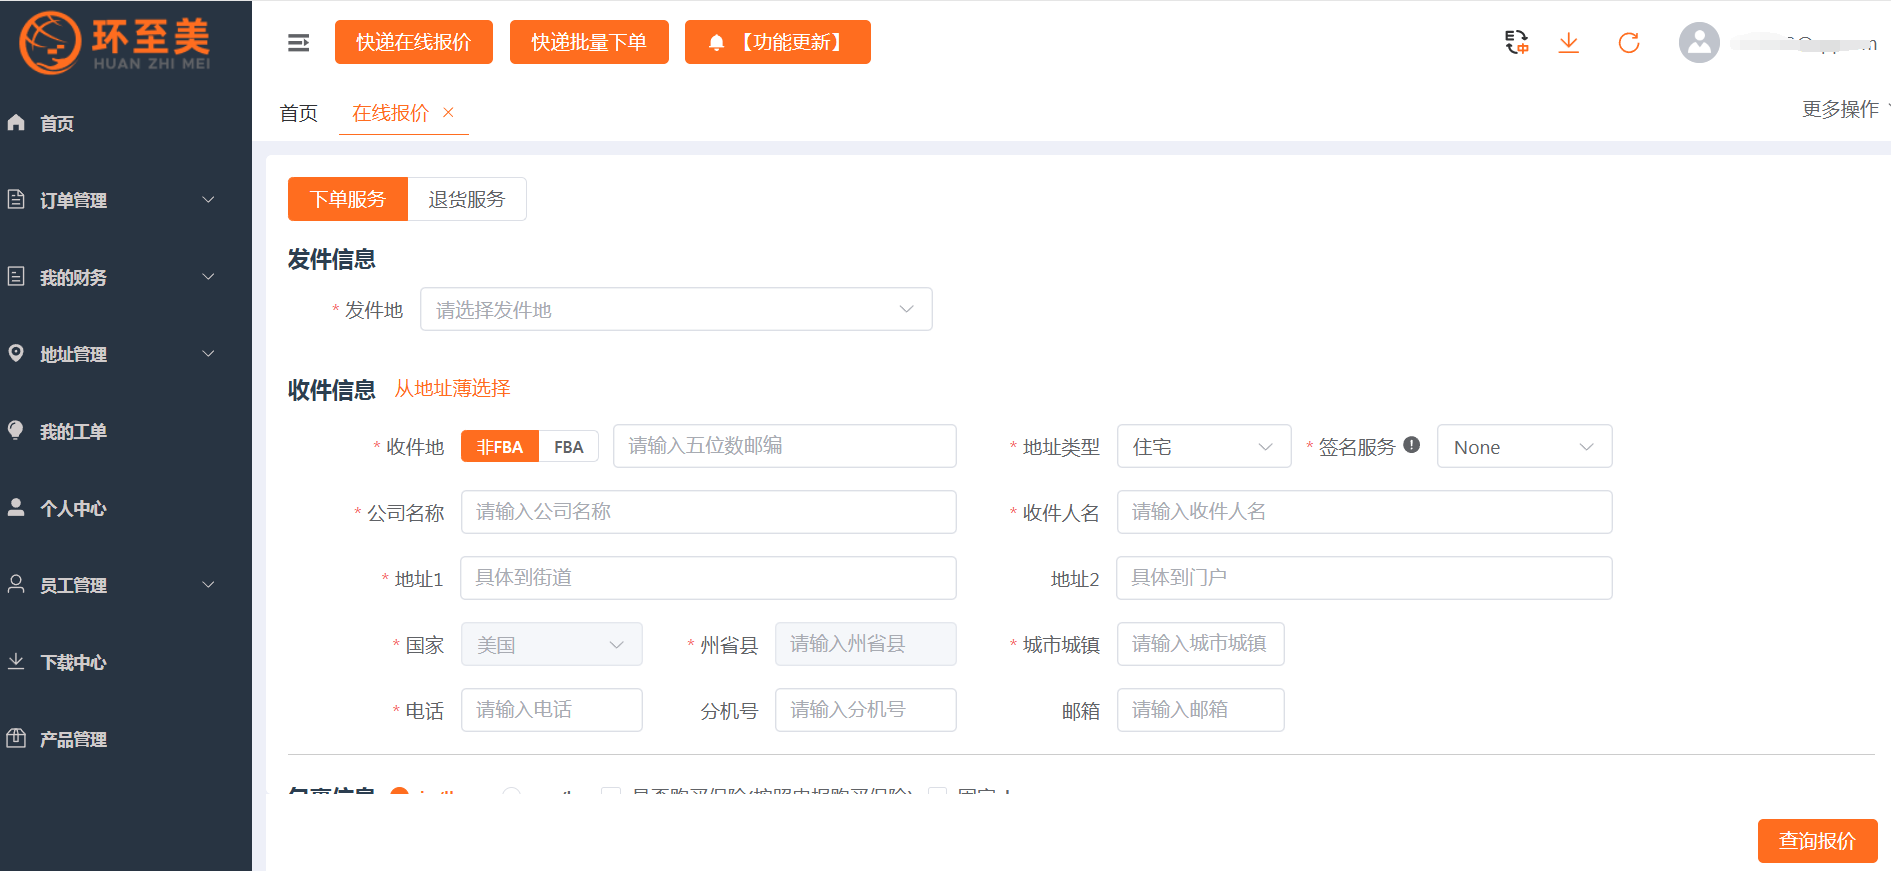1891x871 pixels.
Task: Switch to the 首页 tab
Action: [x=298, y=113]
